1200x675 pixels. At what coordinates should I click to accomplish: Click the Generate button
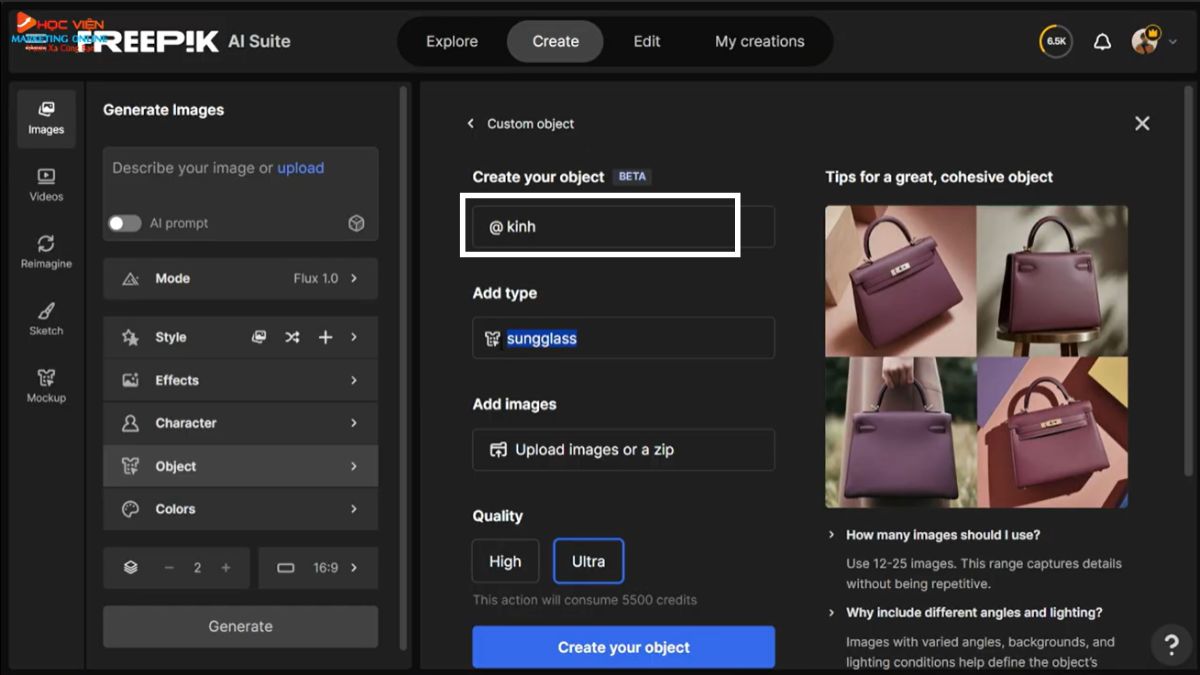click(240, 626)
